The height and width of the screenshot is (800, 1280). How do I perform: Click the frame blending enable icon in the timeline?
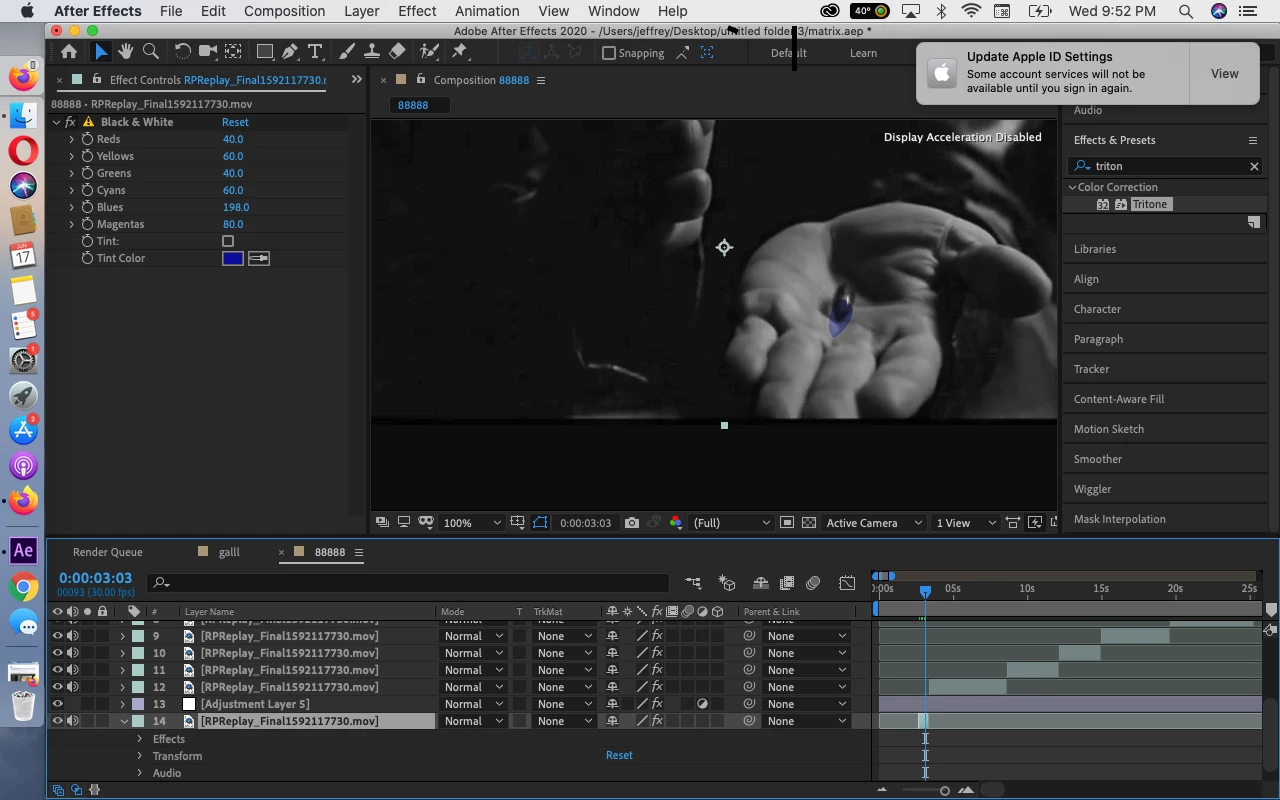pyautogui.click(x=787, y=583)
